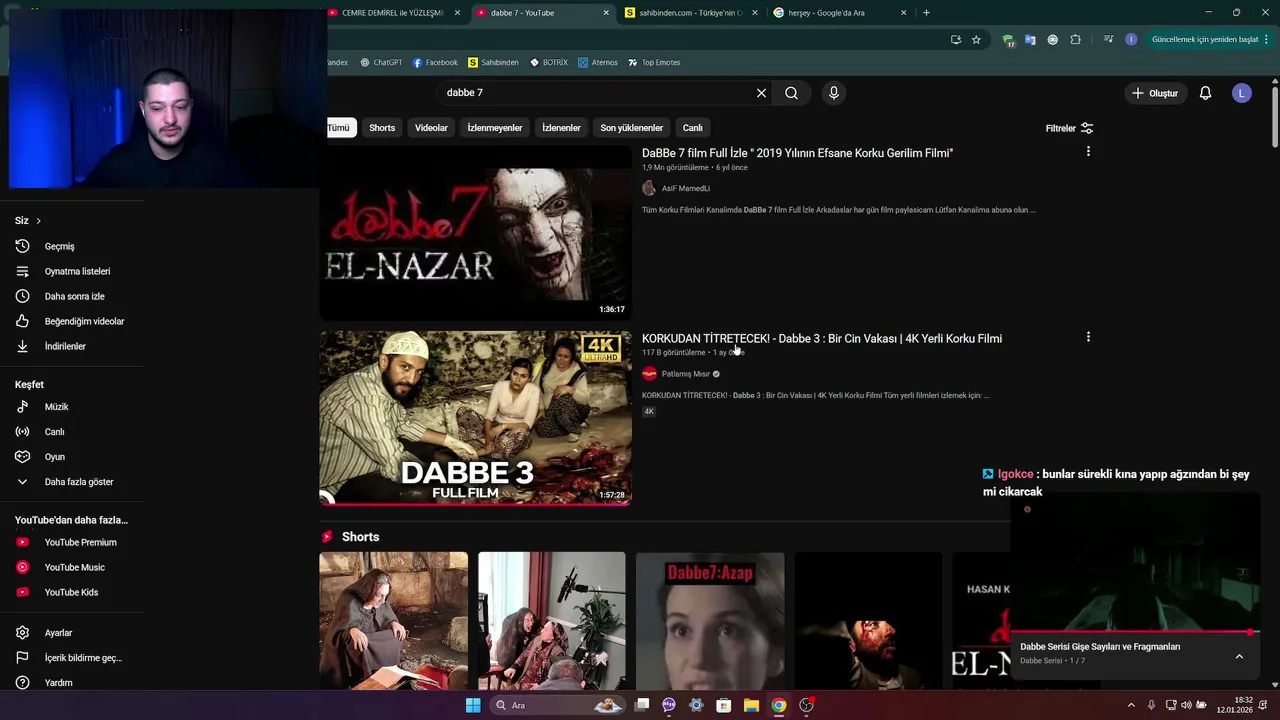Open Chrome extensions puzzle icon
1280x720 pixels.
[1075, 40]
